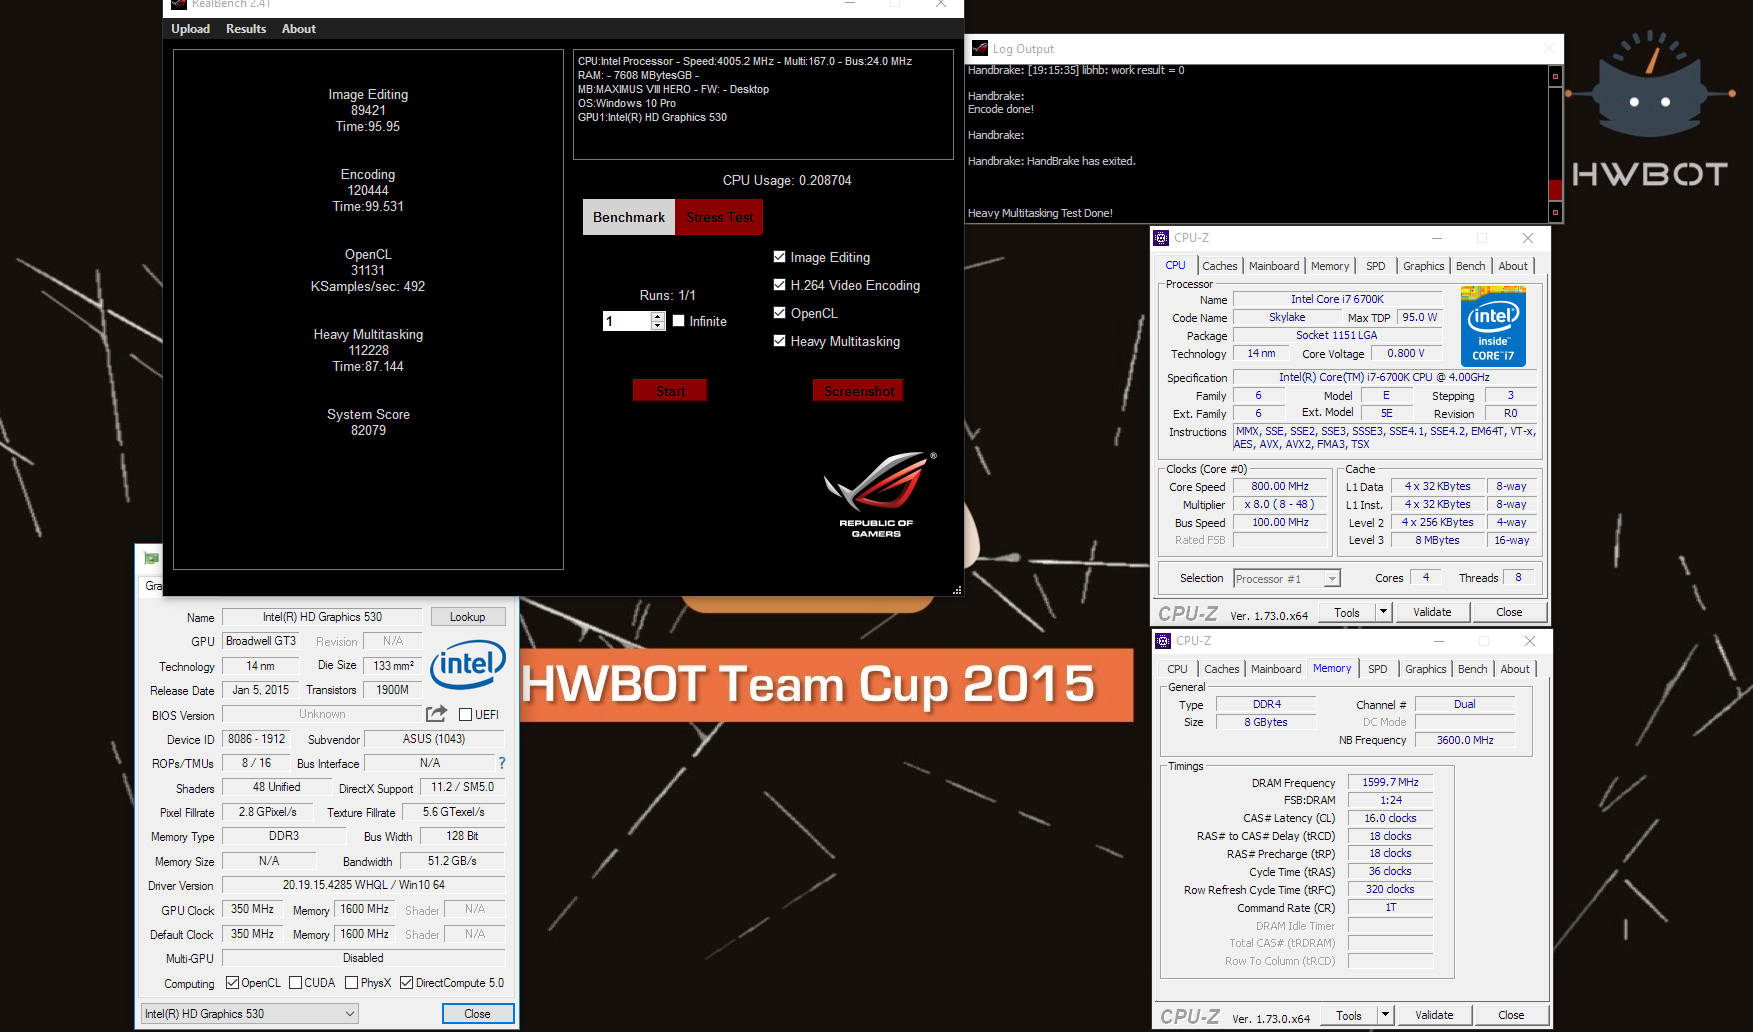Click the red Log Output scrollbar thumb

[1555, 189]
